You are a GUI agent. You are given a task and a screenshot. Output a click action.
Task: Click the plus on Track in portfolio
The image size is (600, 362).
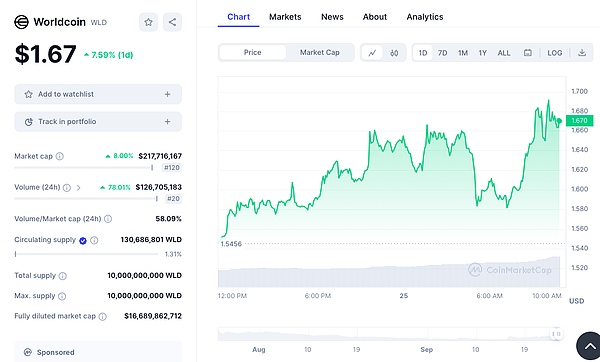click(167, 122)
